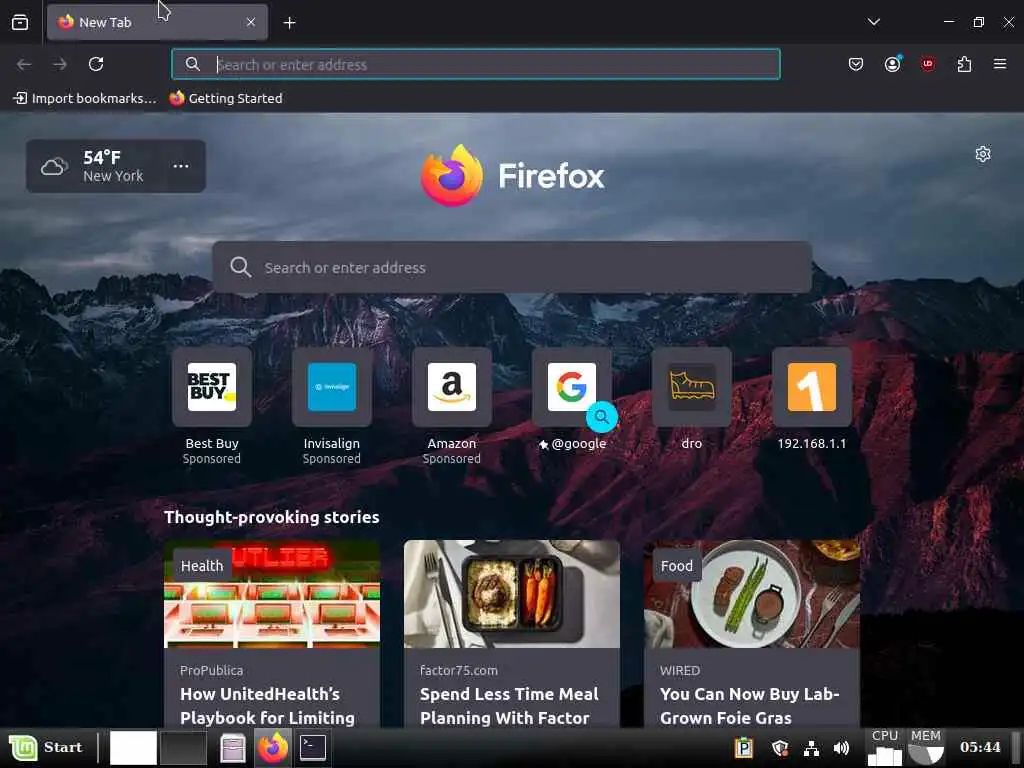Open factor75.com meal planning story image
The image size is (1024, 768).
coord(511,594)
